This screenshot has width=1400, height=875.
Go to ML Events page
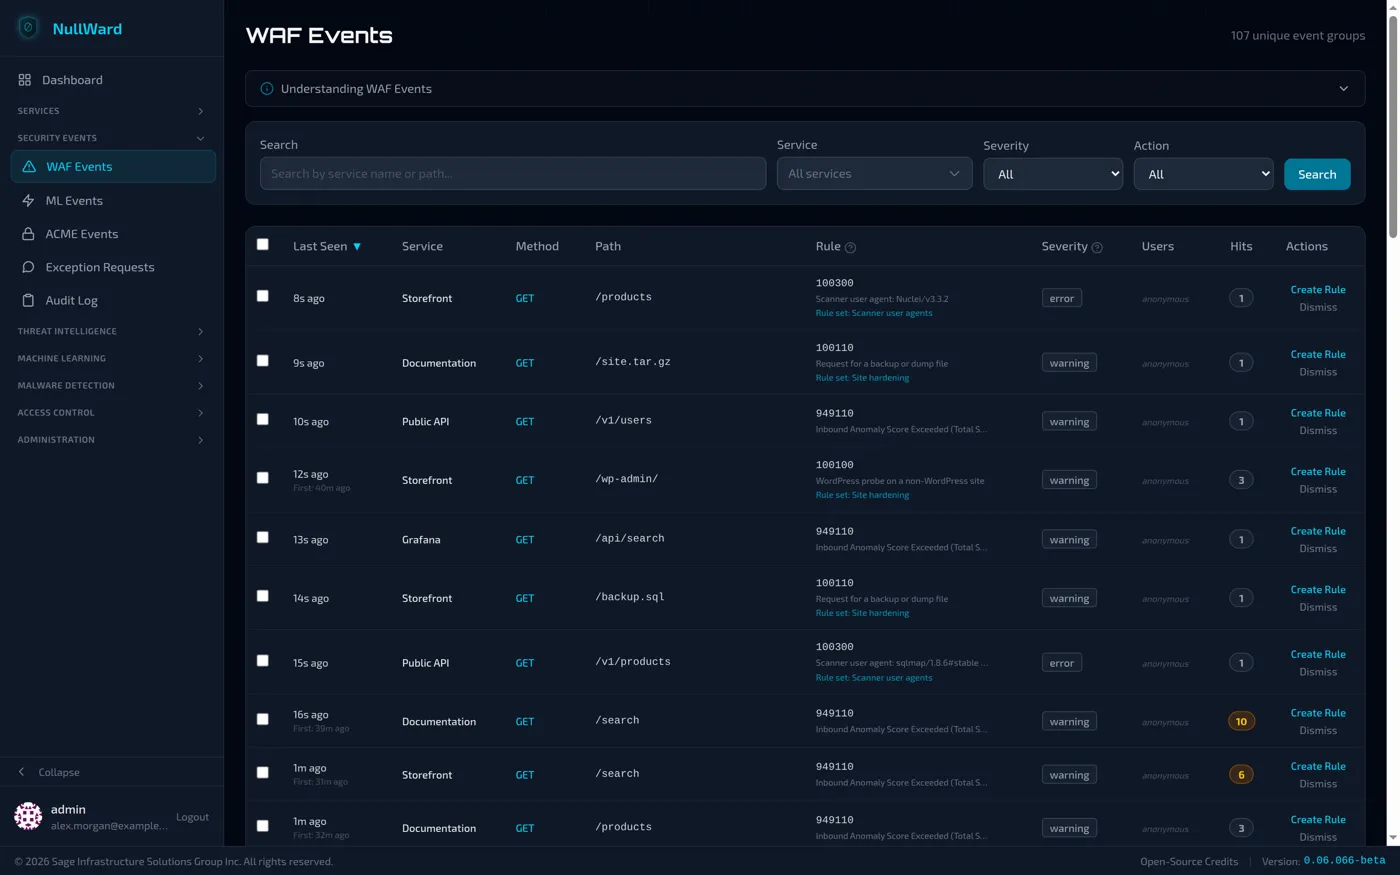[x=113, y=201]
